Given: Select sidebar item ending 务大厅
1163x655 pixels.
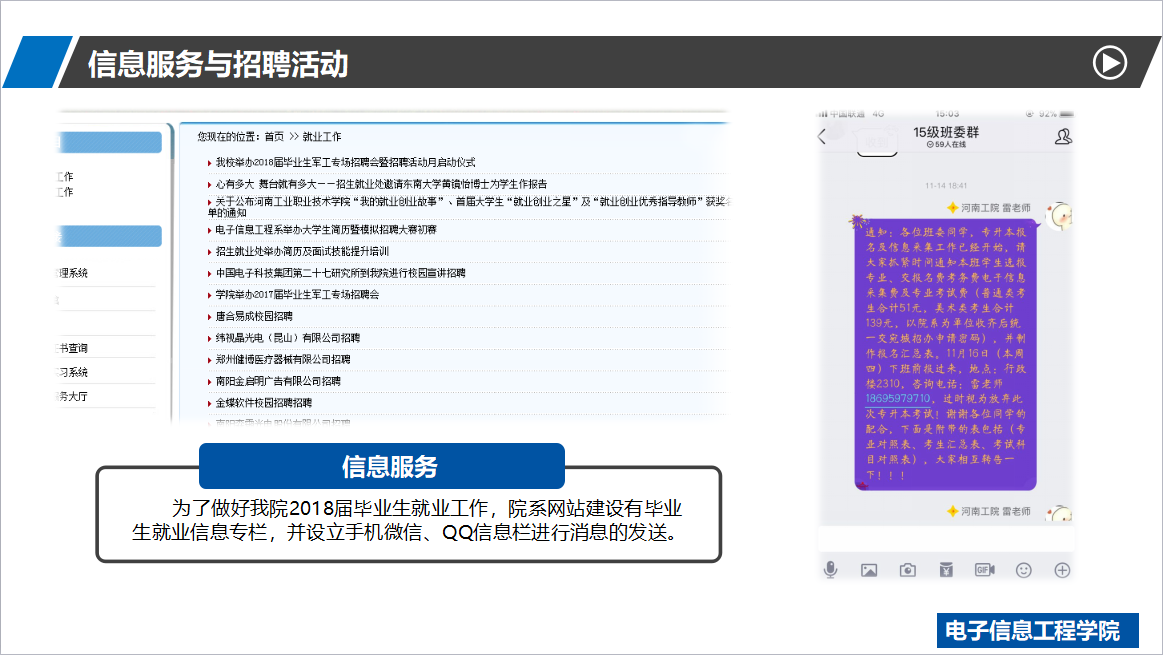Looking at the screenshot, I should pyautogui.click(x=72, y=397).
